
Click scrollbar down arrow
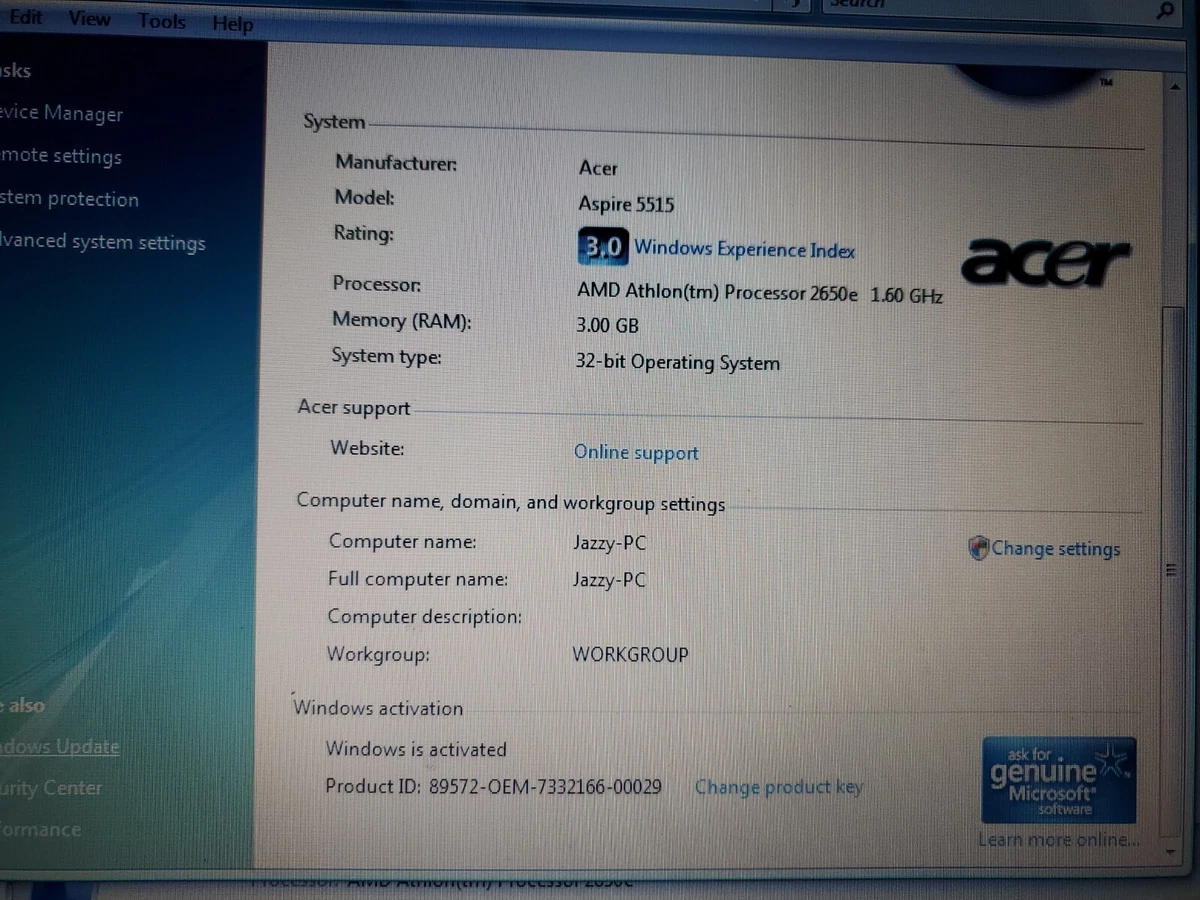[x=1172, y=852]
